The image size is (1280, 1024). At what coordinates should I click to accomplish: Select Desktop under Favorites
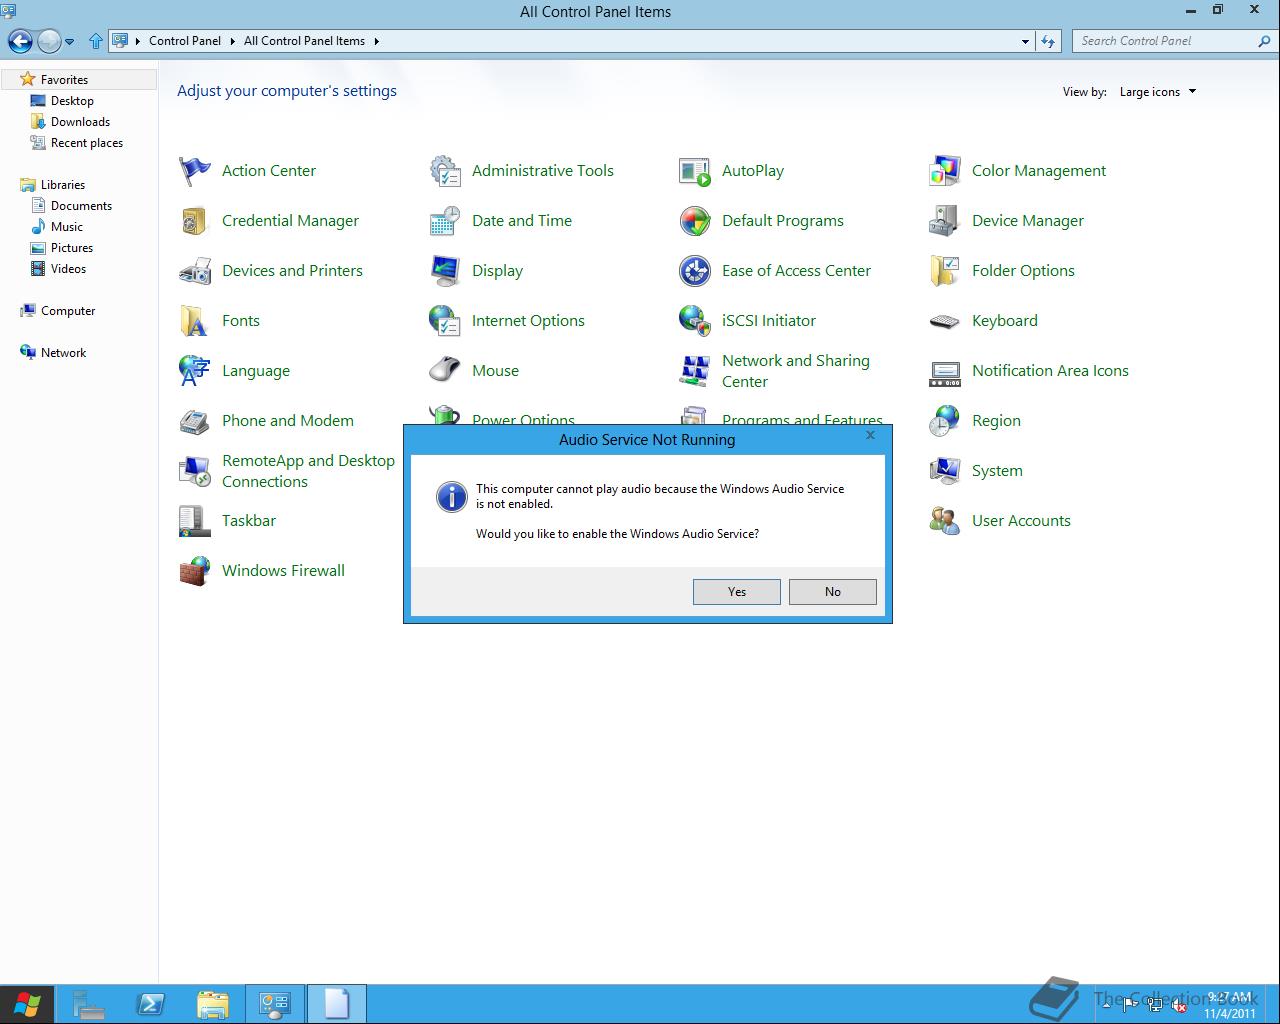tap(72, 101)
